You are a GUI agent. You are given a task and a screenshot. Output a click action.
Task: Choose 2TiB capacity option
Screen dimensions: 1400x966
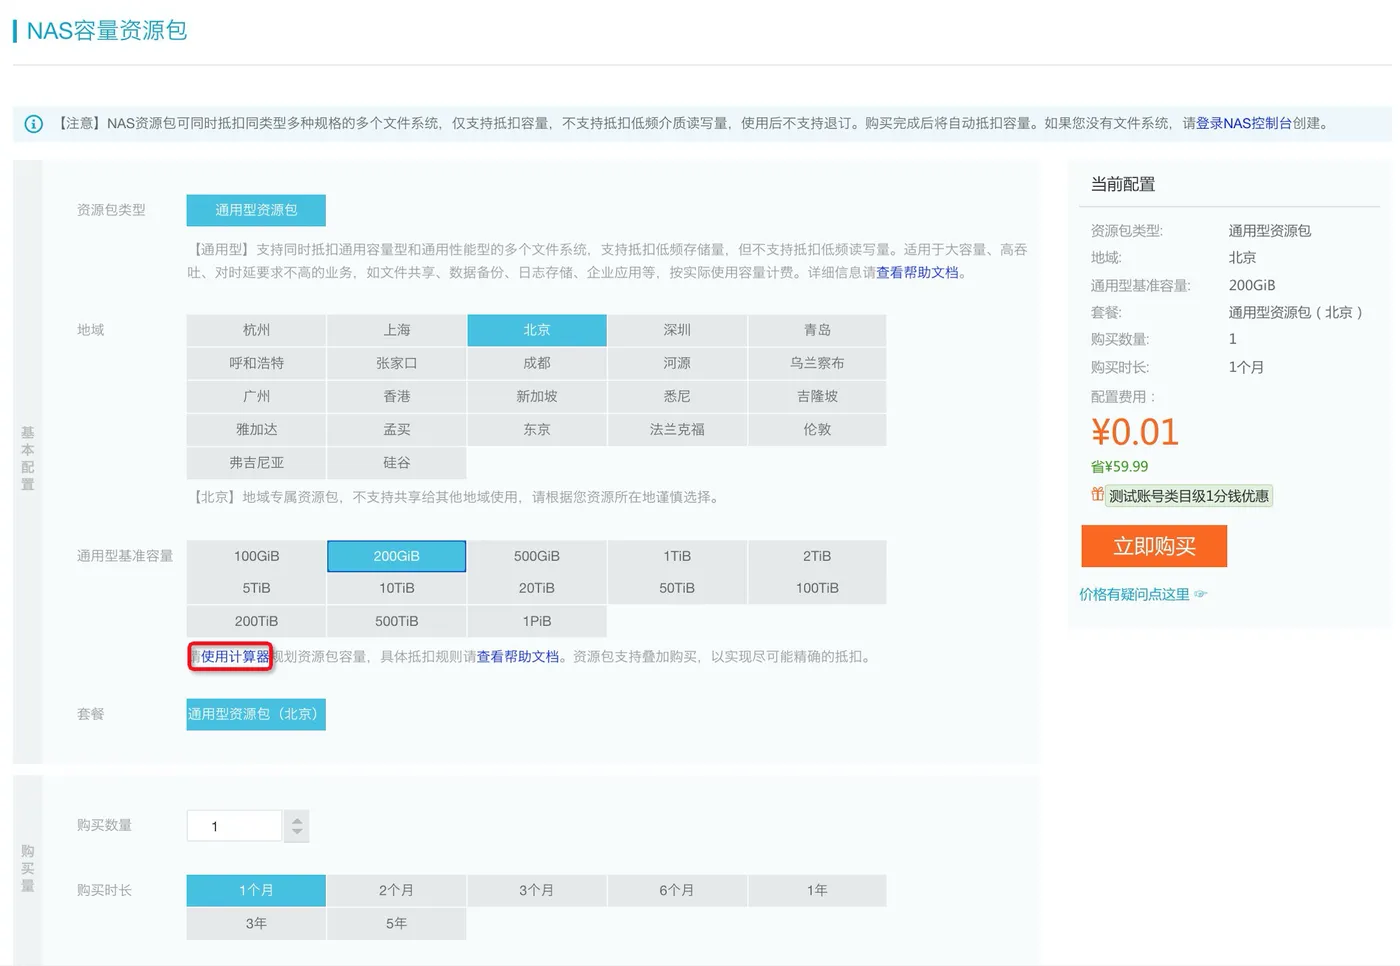[817, 556]
